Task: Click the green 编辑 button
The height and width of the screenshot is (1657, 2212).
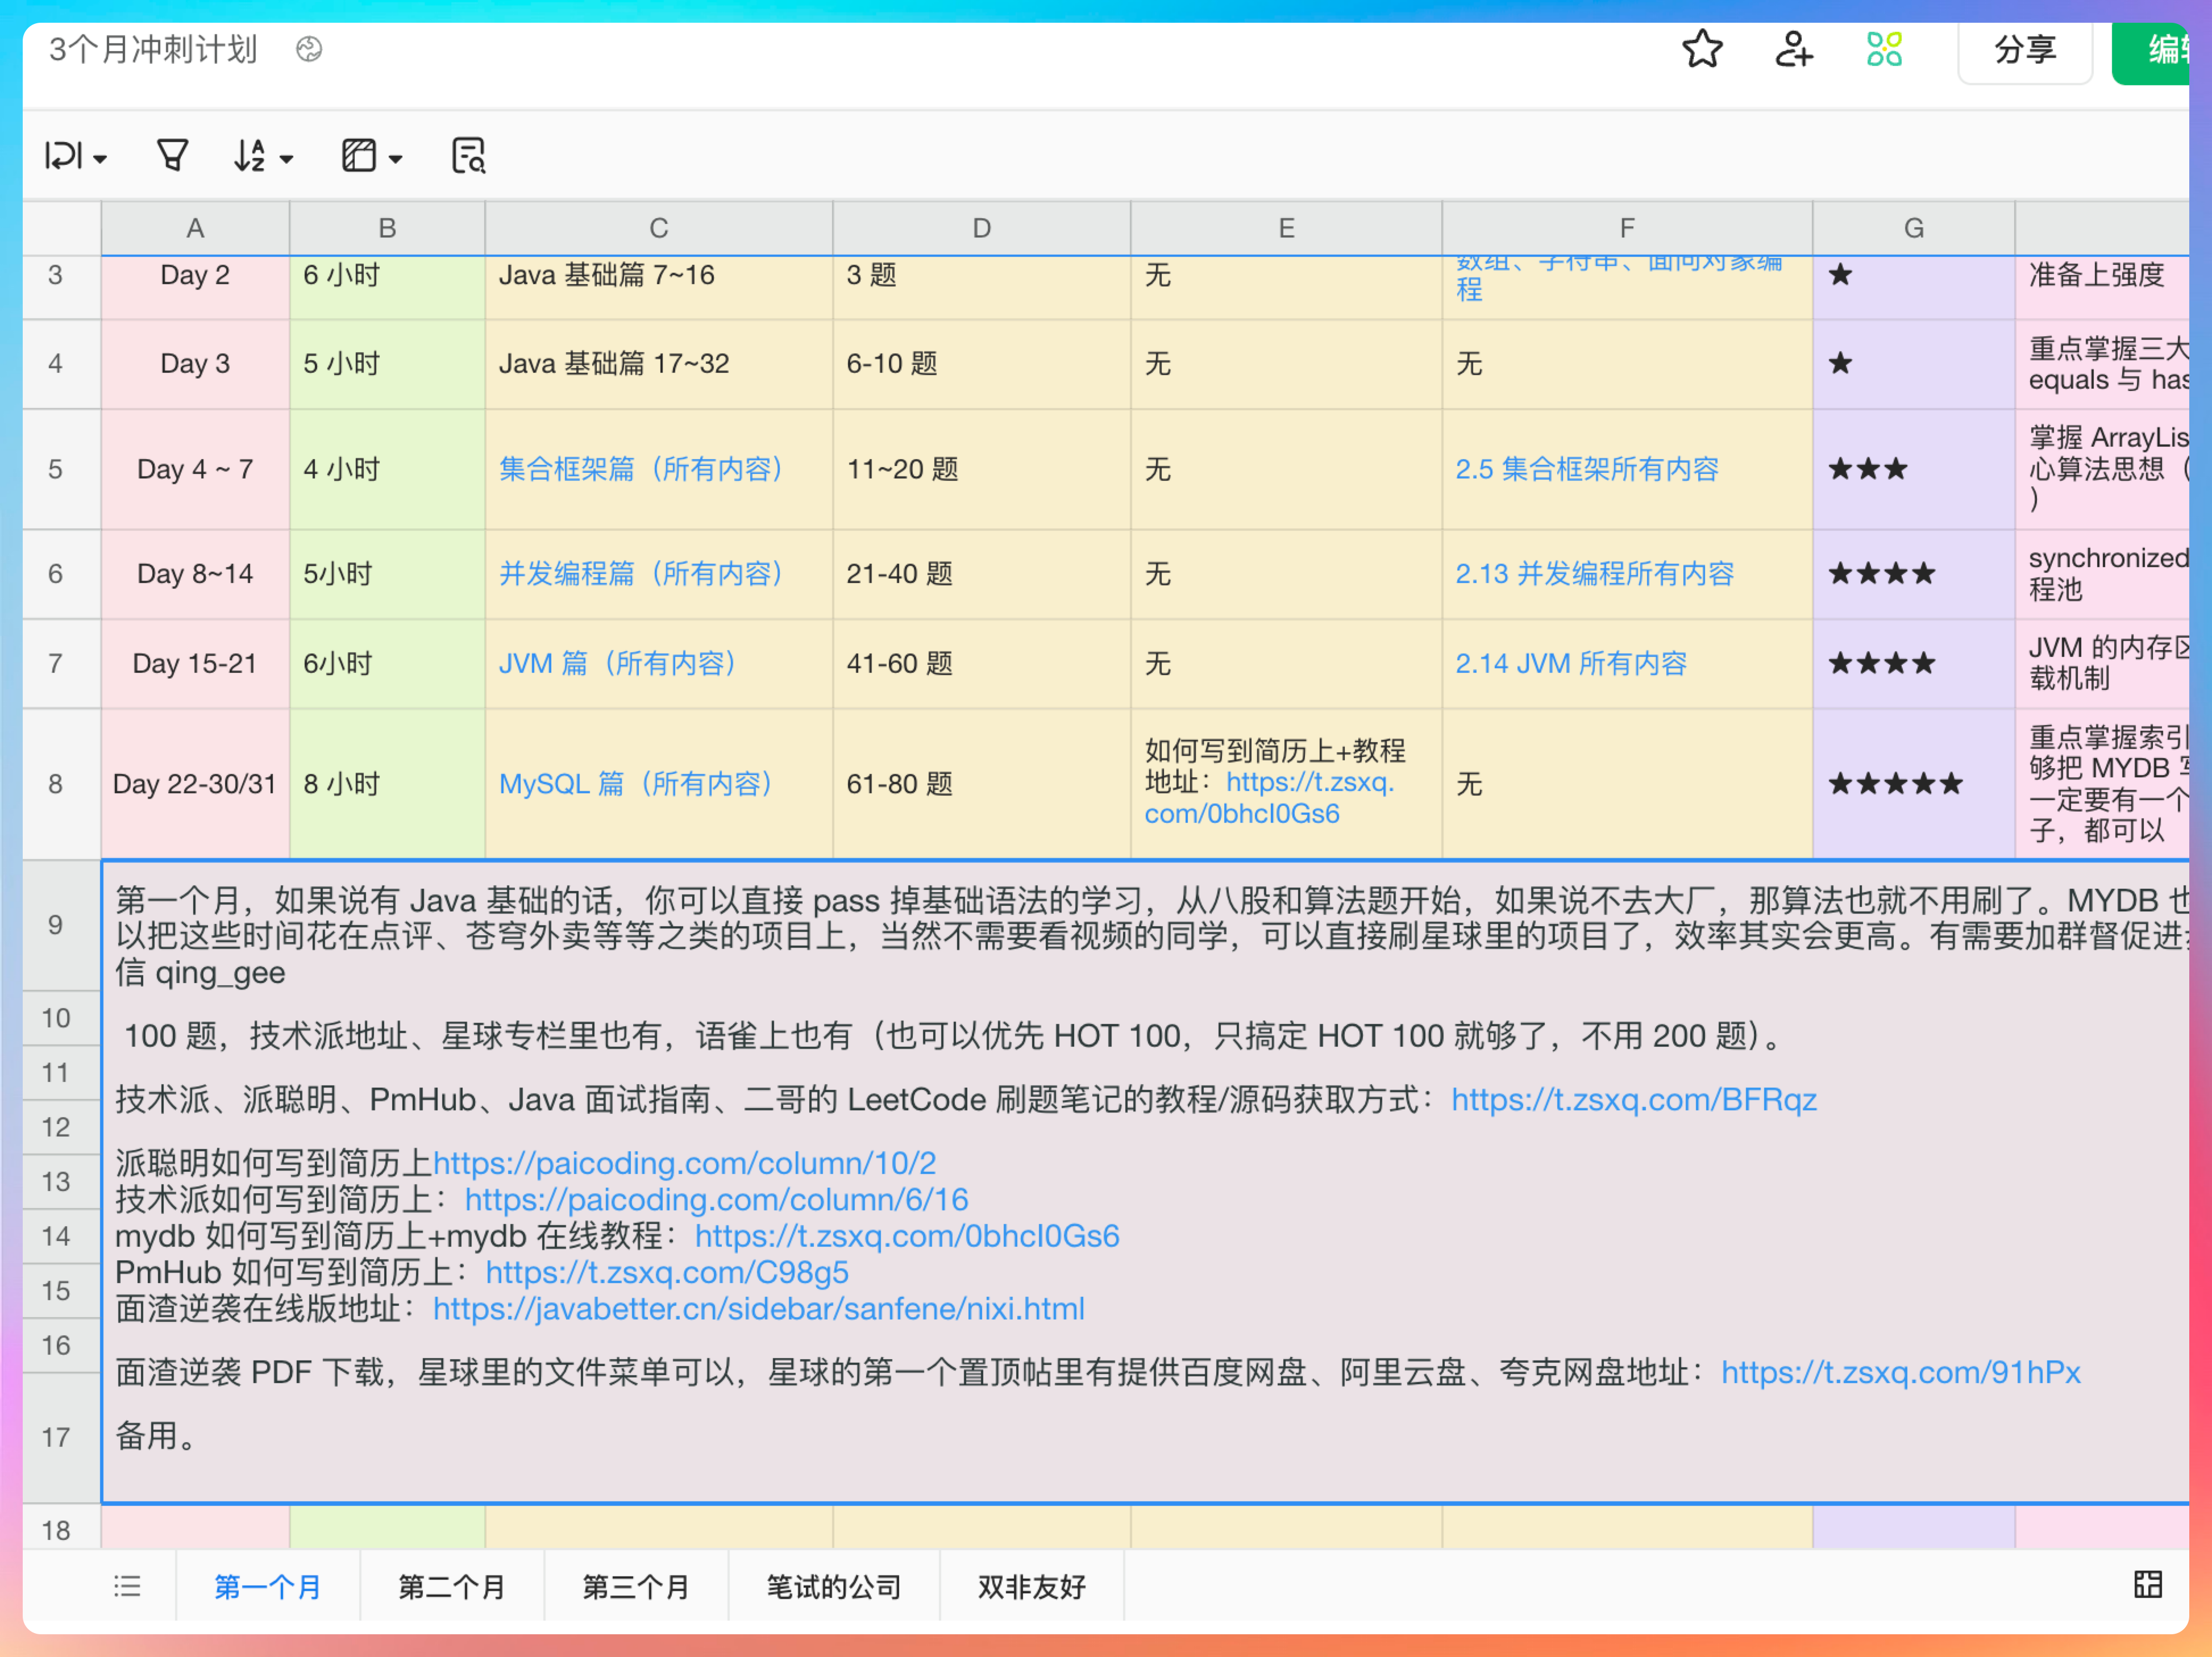Action: click(x=2170, y=49)
